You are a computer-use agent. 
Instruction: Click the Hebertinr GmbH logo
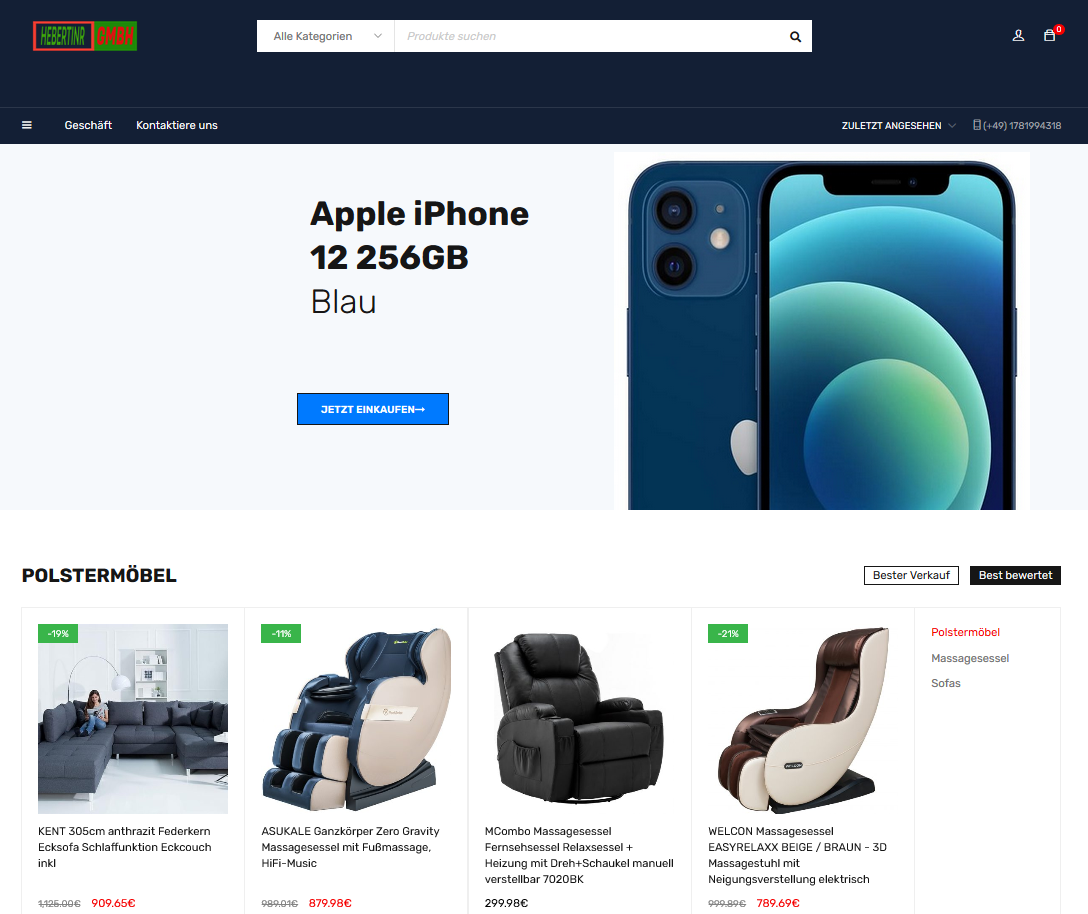[85, 36]
